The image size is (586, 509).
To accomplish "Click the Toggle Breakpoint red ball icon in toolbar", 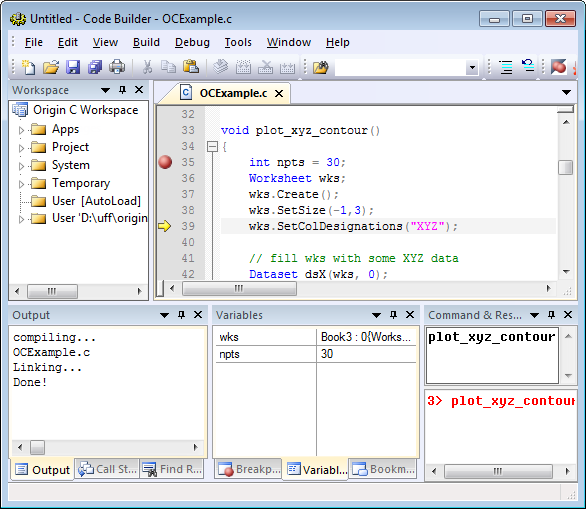I will tap(558, 67).
